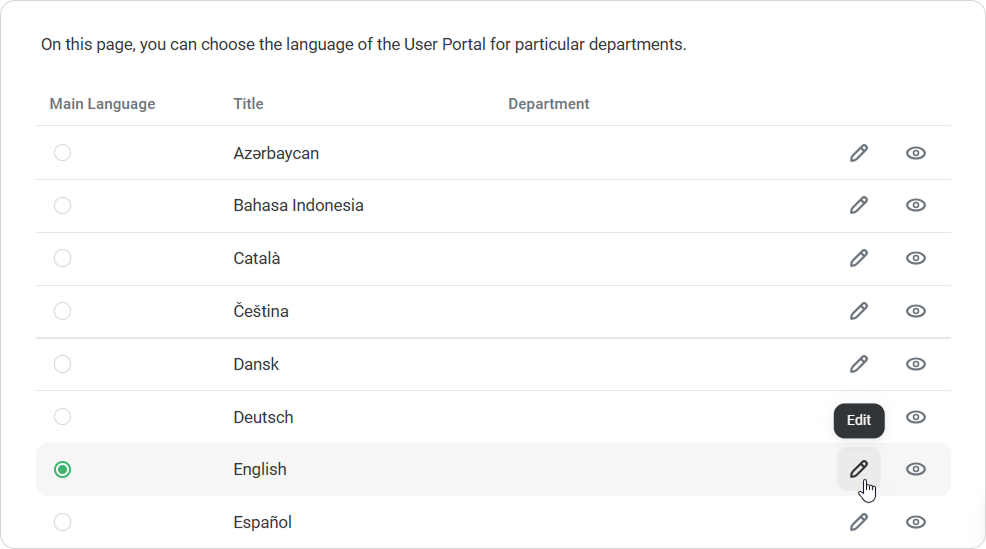Screen dimensions: 986x549
Task: Click the eye icon for Bahasa Indonesia
Action: pos(915,205)
